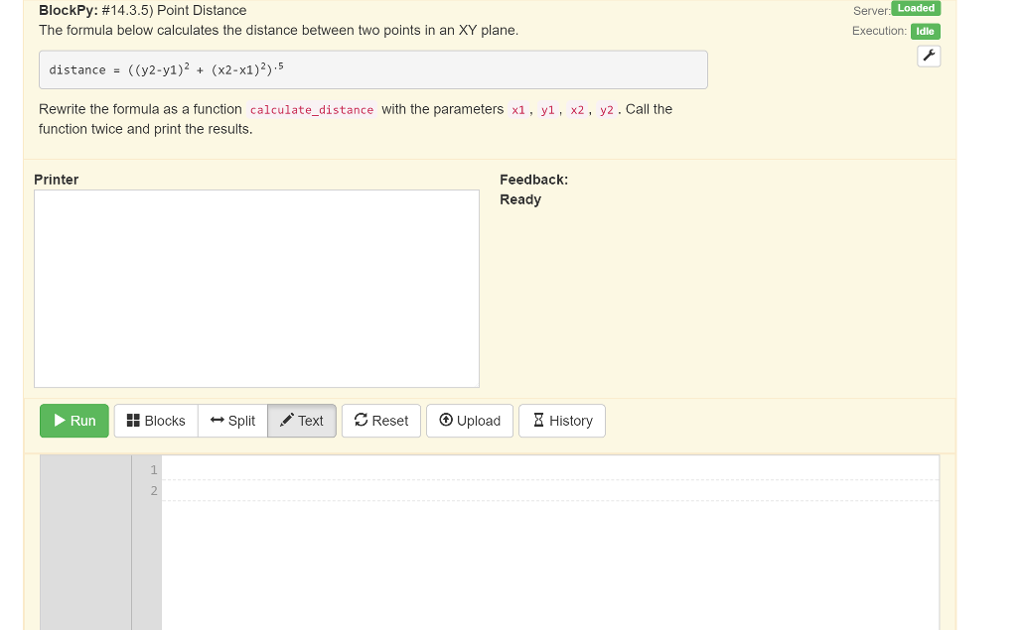
Task: Click the distance formula code box
Action: (373, 69)
